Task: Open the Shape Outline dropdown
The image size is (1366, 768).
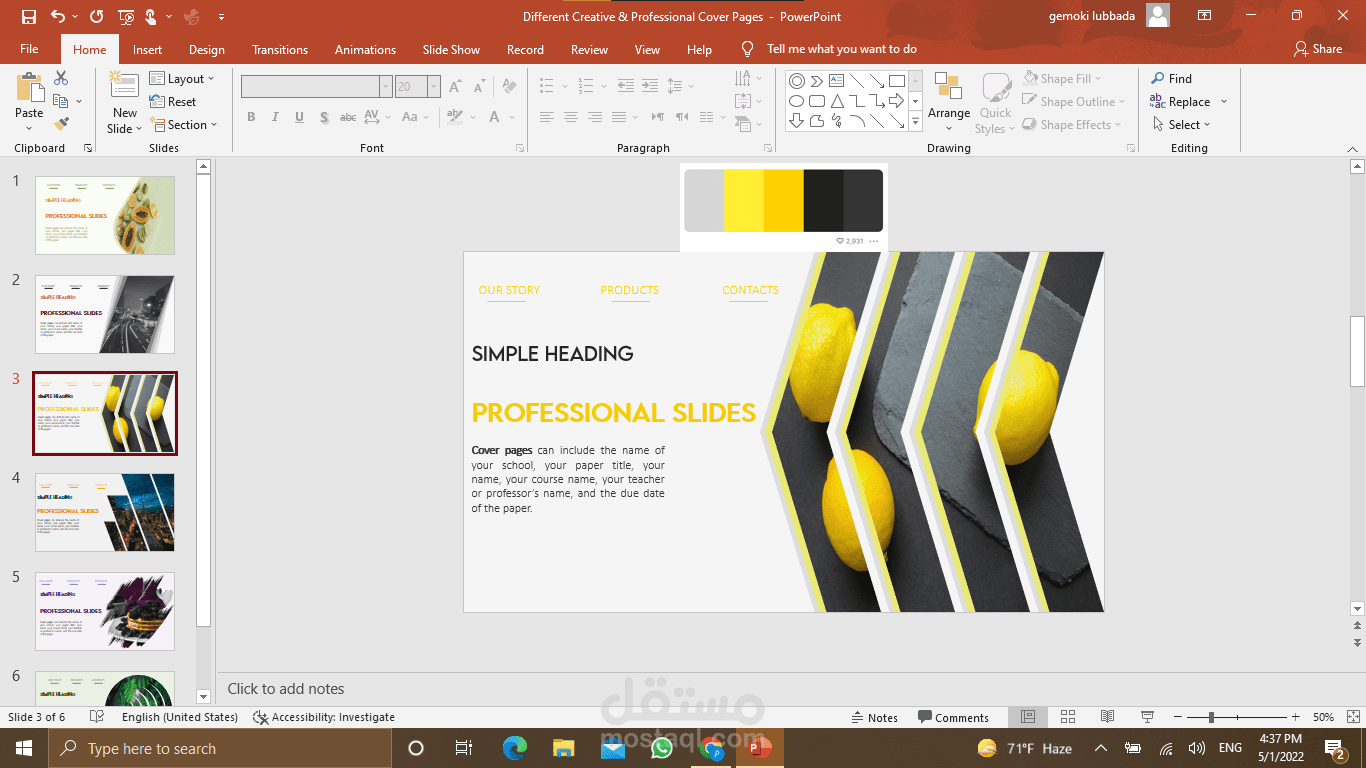Action: 1073,102
